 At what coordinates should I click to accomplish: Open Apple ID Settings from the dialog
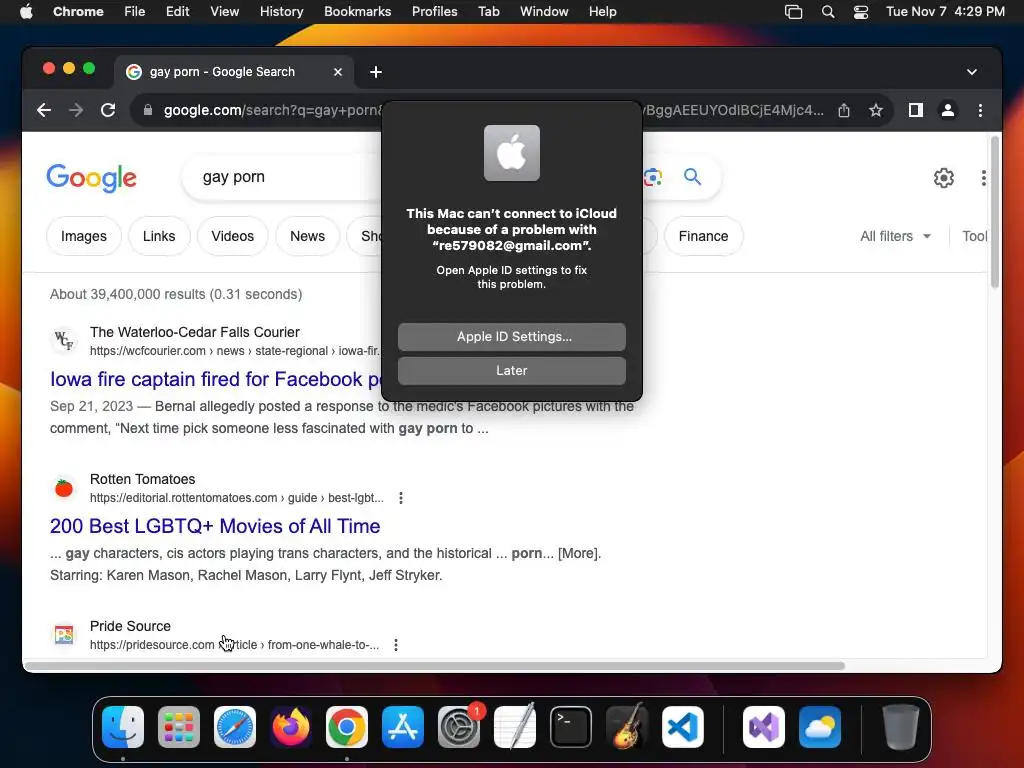pos(511,336)
